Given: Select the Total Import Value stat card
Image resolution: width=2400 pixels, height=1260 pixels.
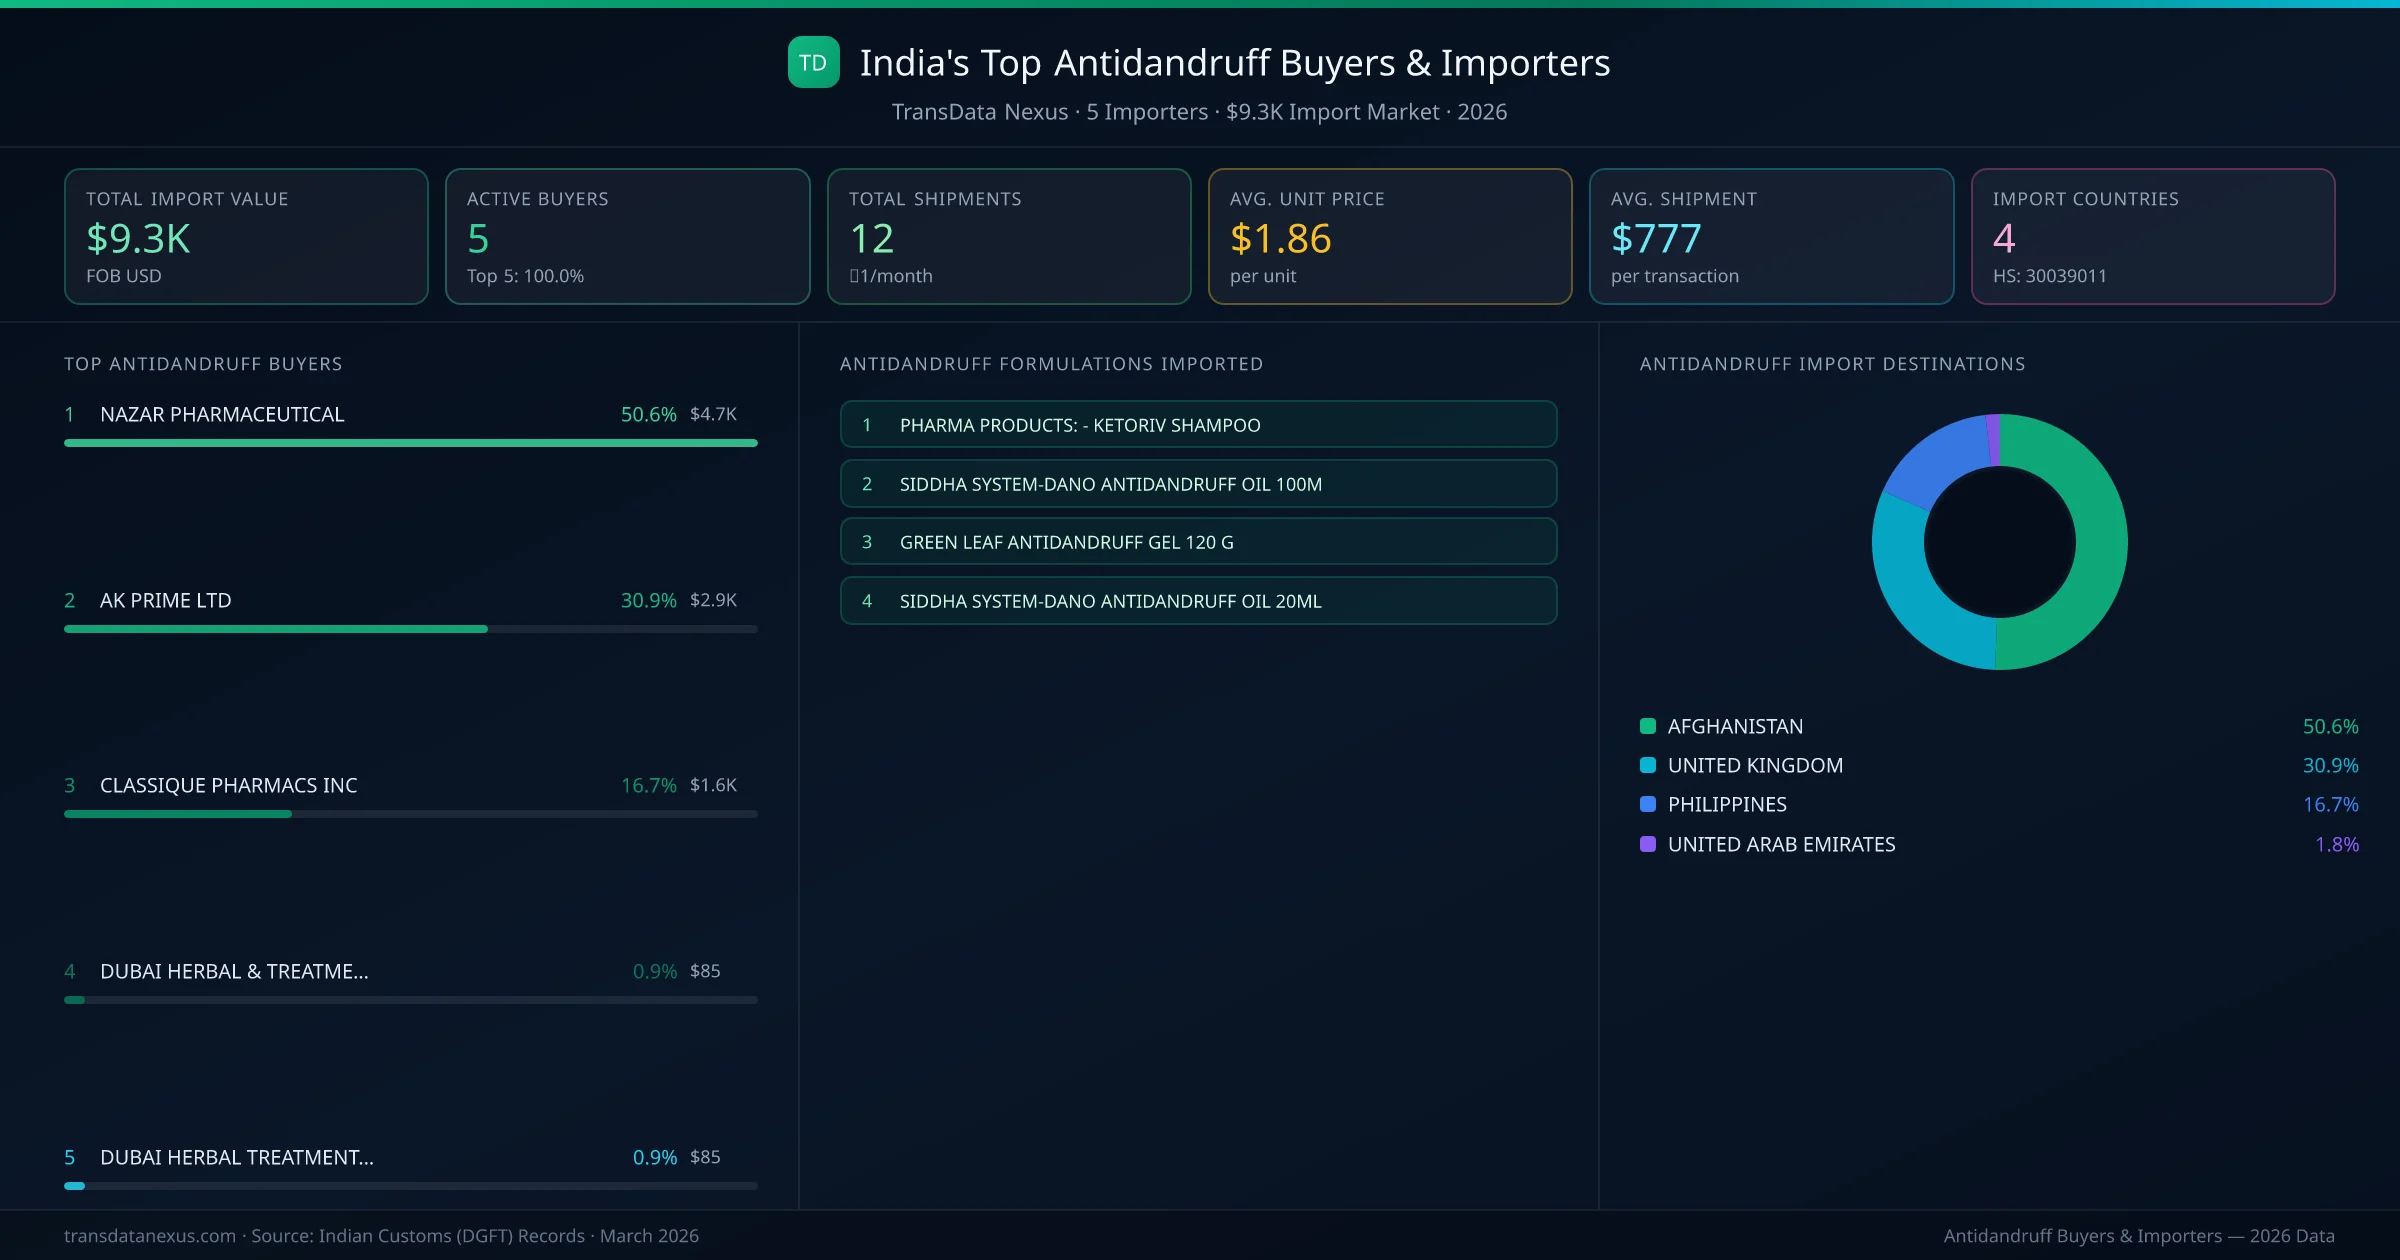Looking at the screenshot, I should pyautogui.click(x=245, y=236).
